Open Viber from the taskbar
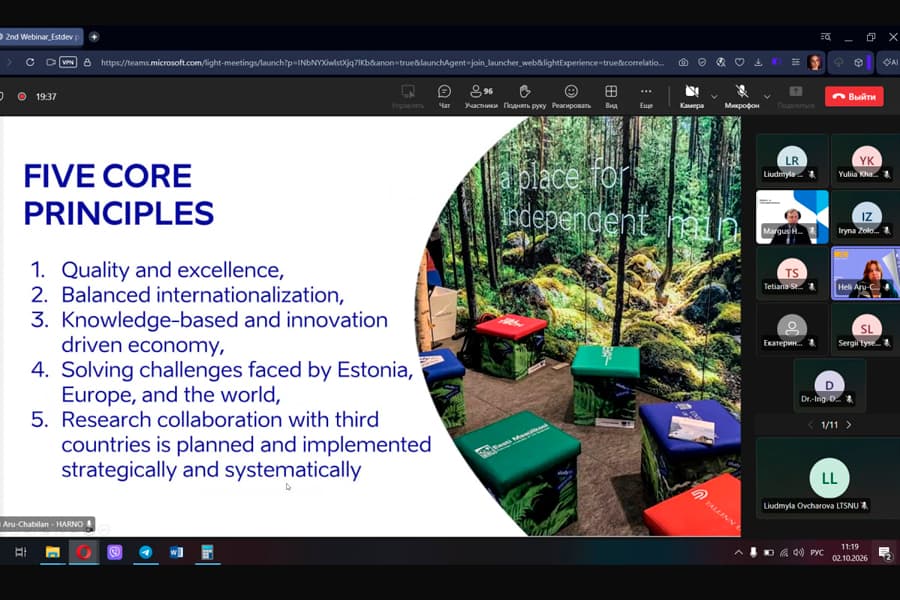Screen dimensions: 900x600 pos(115,552)
